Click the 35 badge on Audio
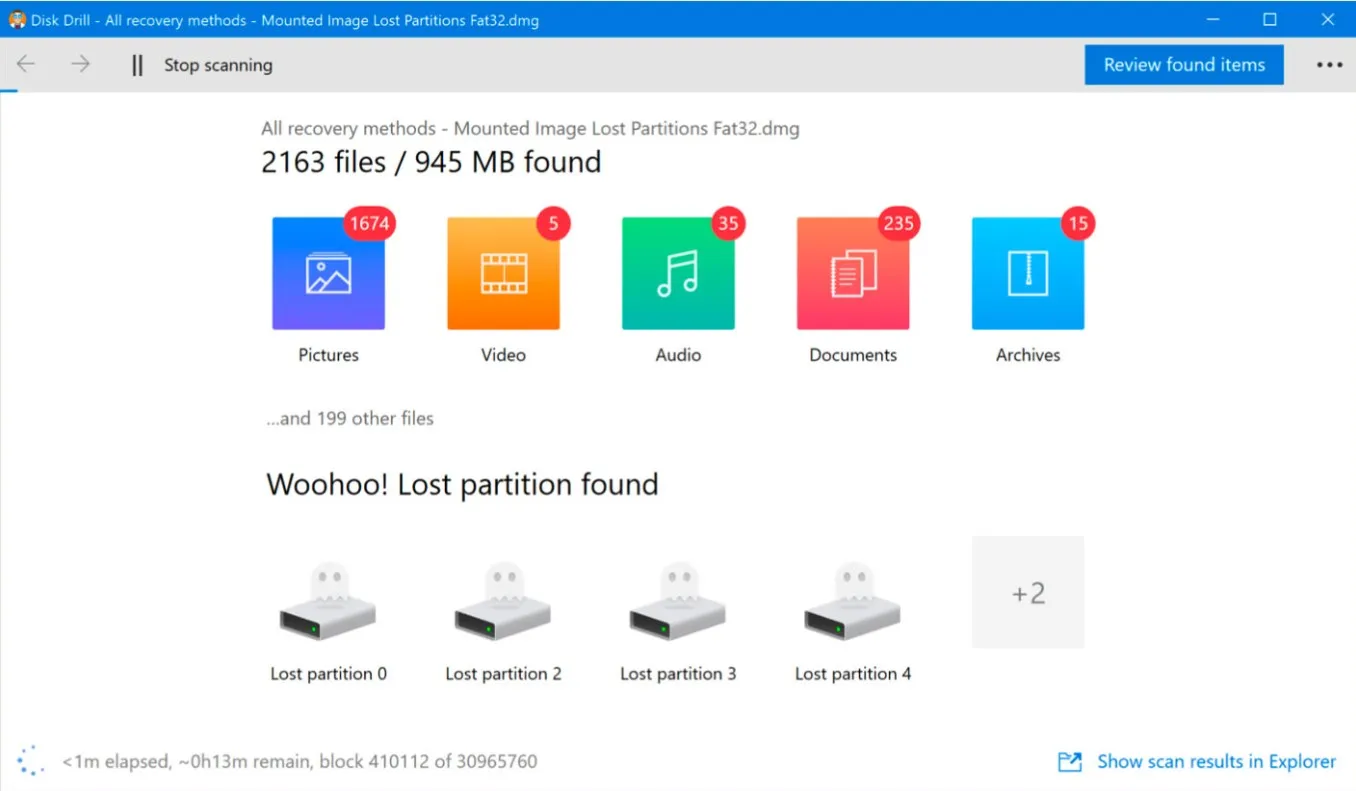 [x=728, y=223]
